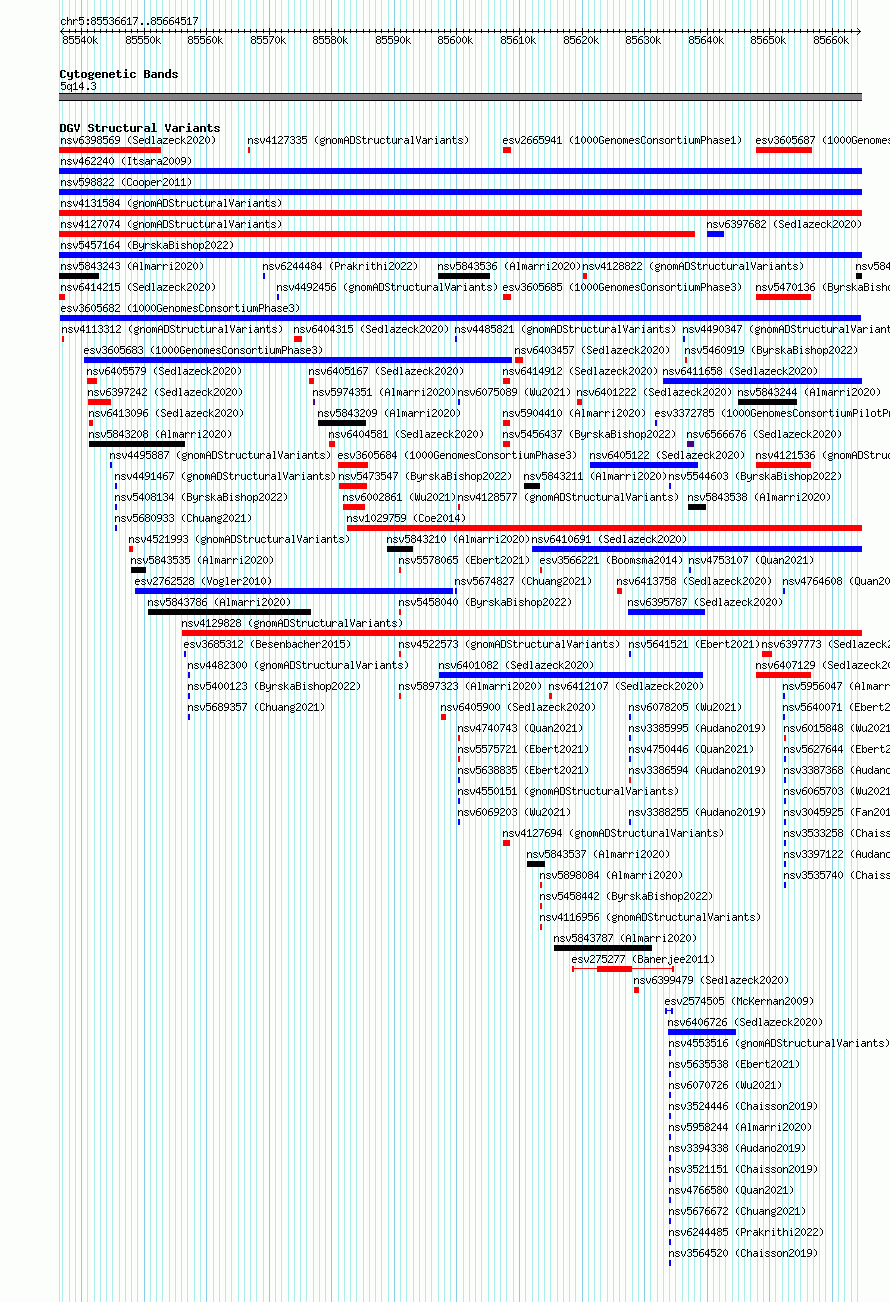Viewport: 890px width, 1302px height.
Task: Click the 85600k ruler tick label
Action: click(455, 40)
